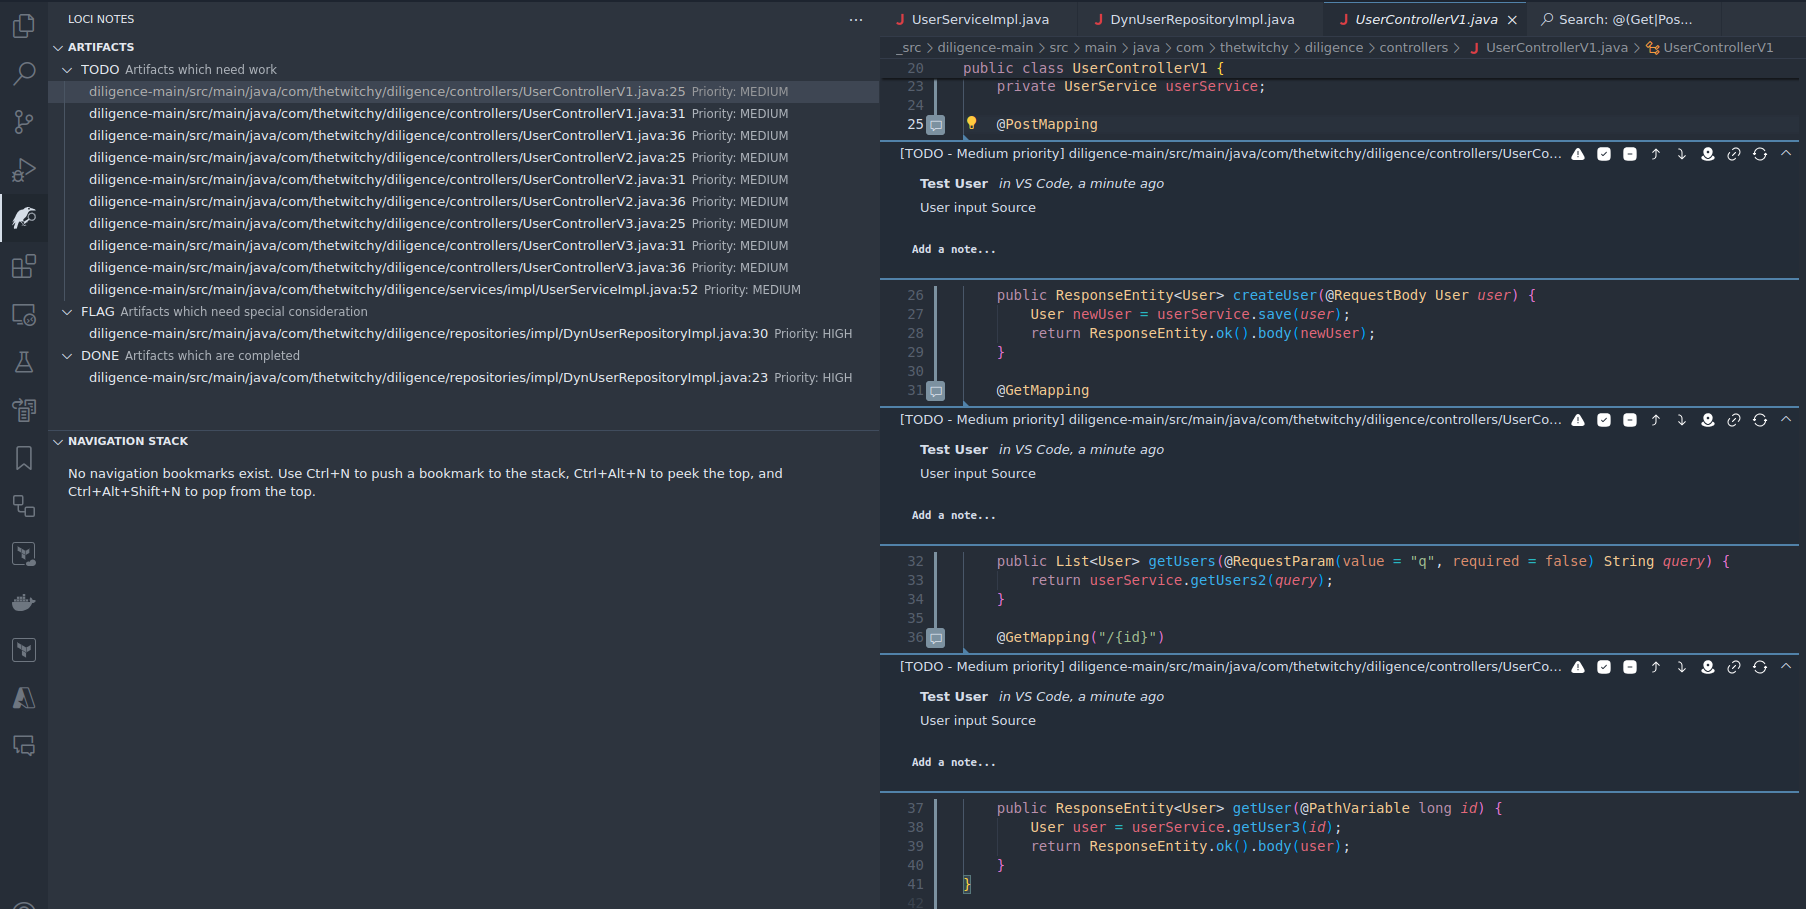Open the Extensions view
Viewport: 1806px width, 909px height.
pyautogui.click(x=24, y=266)
